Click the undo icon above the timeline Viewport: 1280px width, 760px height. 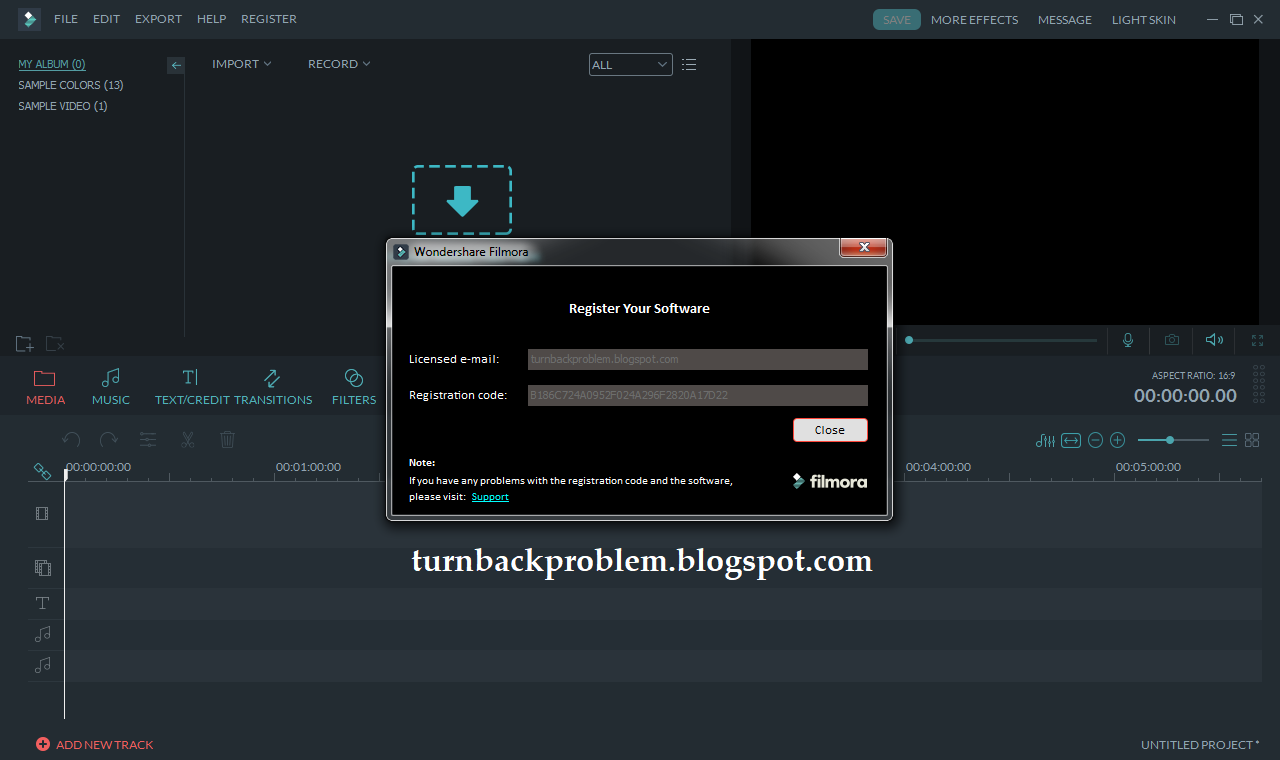71,439
